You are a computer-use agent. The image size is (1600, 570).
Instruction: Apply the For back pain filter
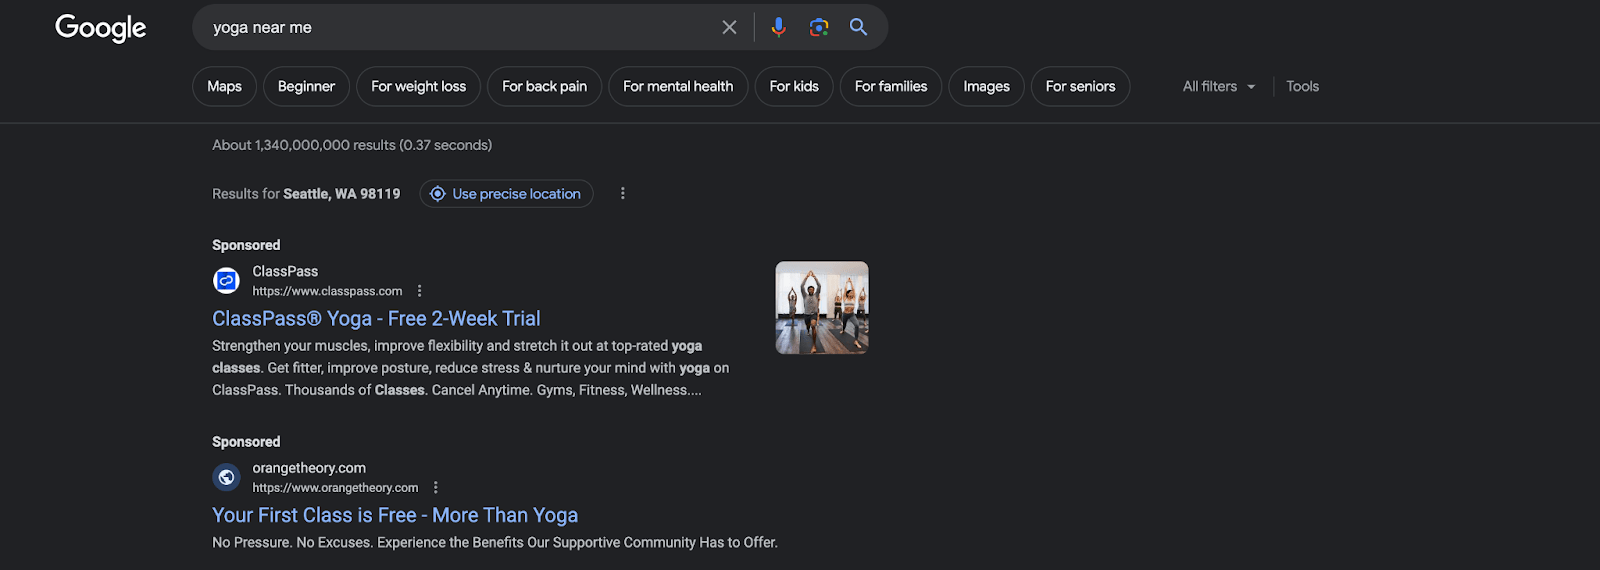tap(544, 87)
